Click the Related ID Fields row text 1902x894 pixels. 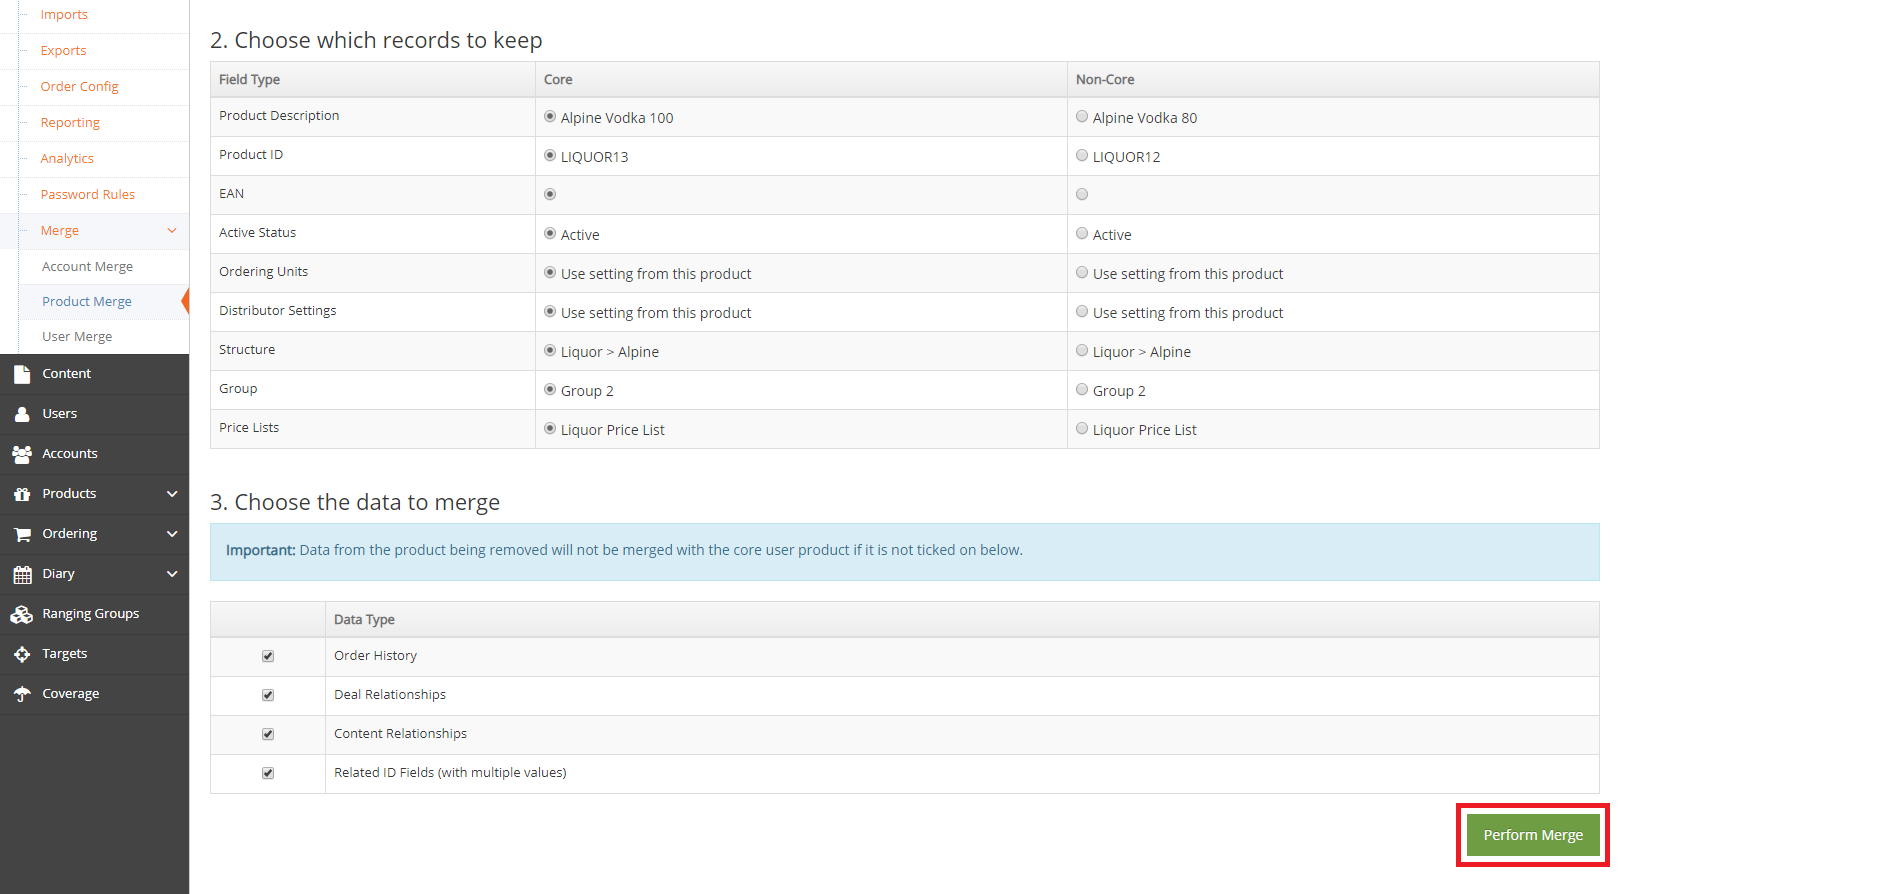[x=450, y=773]
